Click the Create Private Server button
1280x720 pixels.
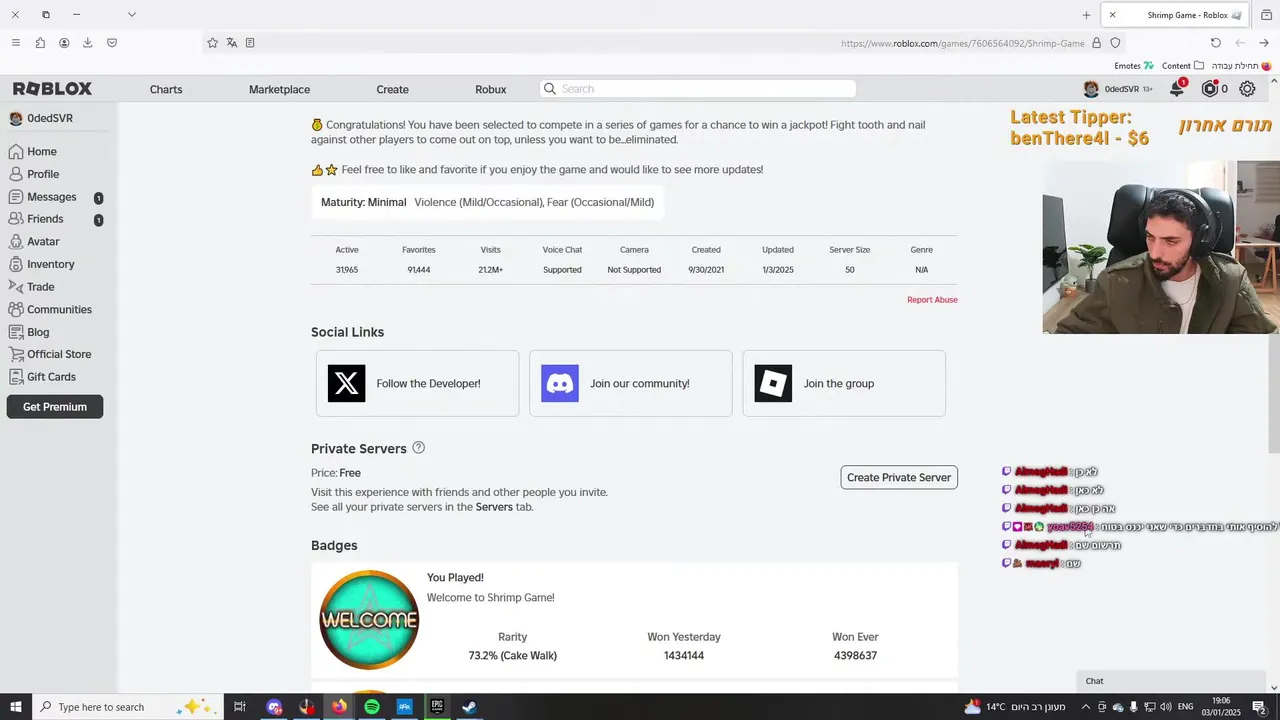pos(899,477)
